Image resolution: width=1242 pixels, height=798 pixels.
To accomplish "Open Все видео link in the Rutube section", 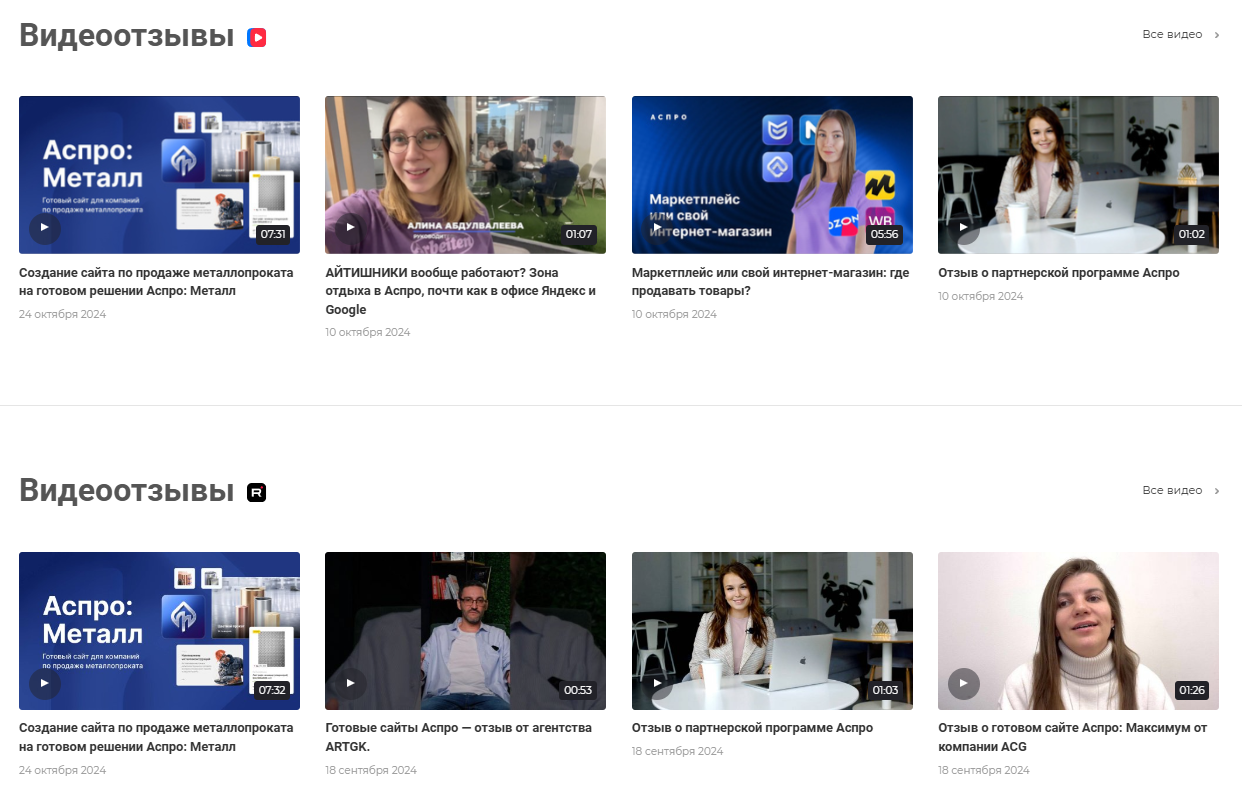I will pos(1172,491).
